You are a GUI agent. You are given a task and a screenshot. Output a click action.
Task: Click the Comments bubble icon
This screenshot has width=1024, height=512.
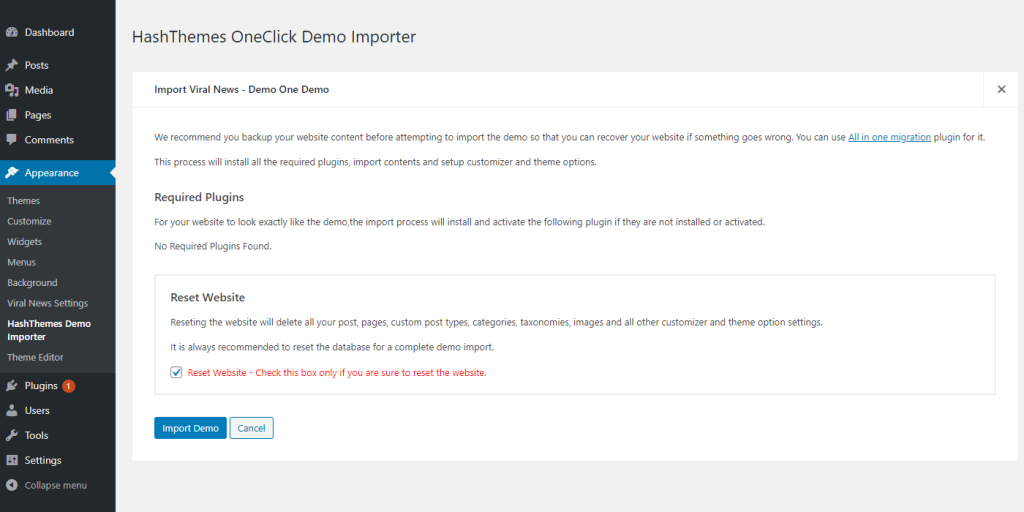[x=12, y=140]
